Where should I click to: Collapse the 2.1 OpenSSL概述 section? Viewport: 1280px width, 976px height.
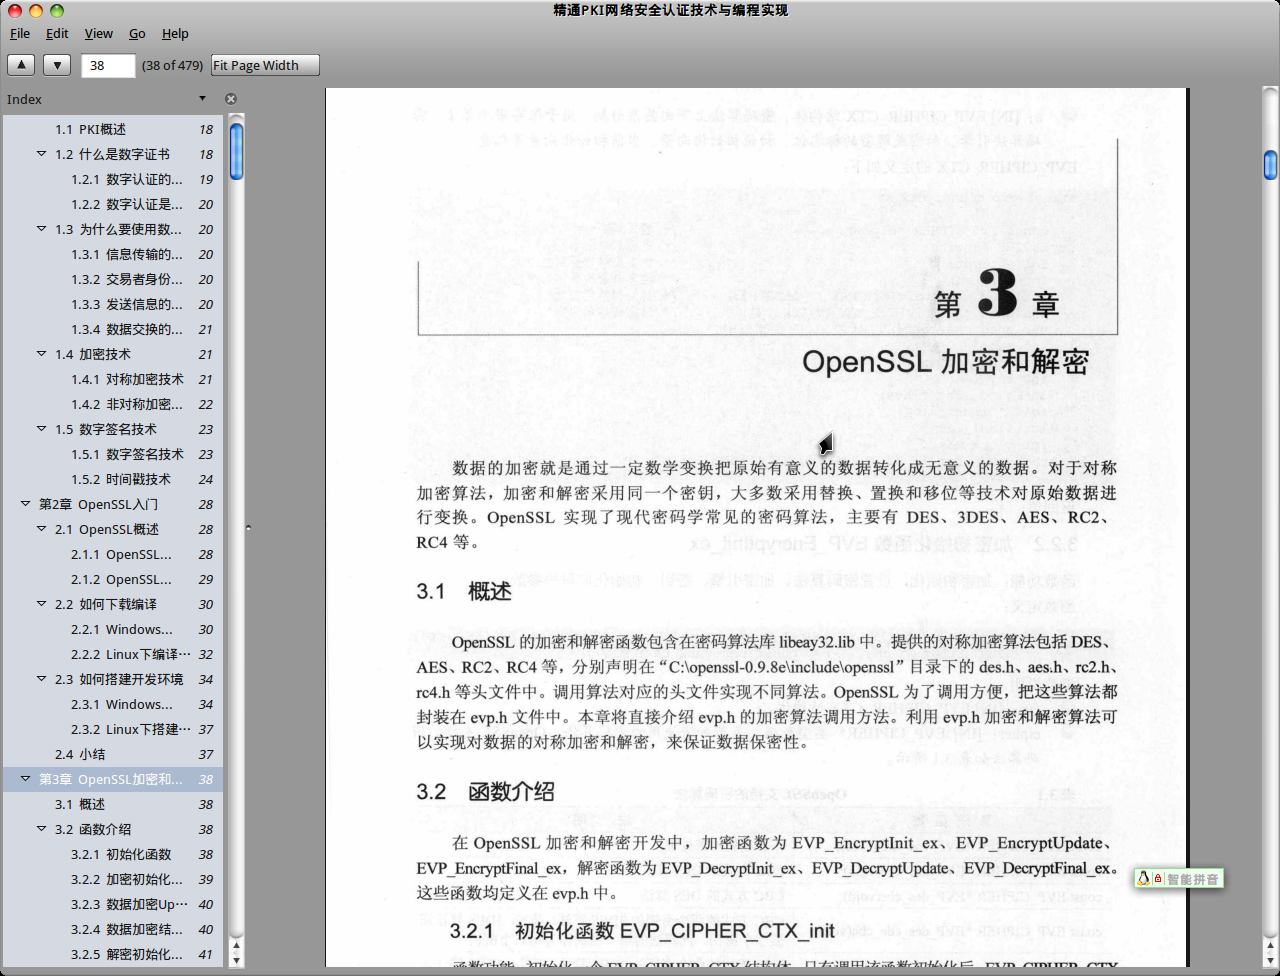41,529
